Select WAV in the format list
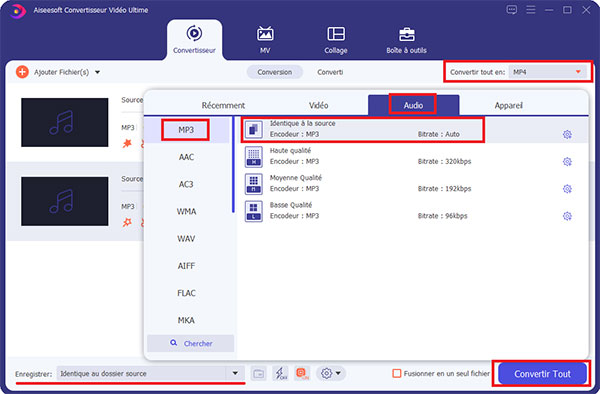 click(186, 239)
